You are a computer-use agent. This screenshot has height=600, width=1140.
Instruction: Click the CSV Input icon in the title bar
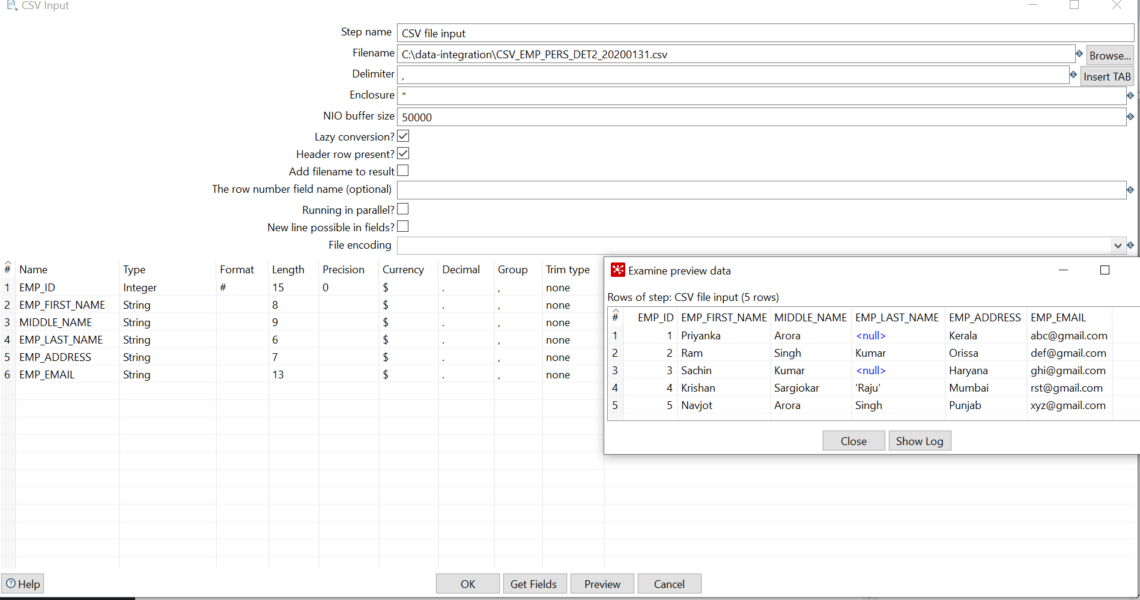tap(9, 6)
